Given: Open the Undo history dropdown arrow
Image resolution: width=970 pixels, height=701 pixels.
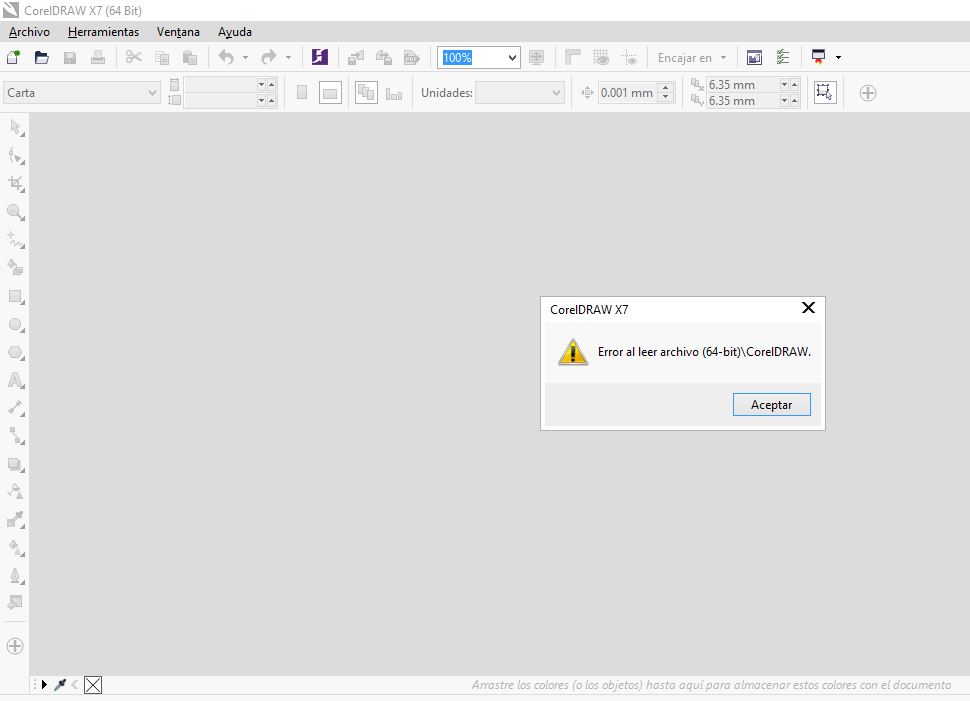Looking at the screenshot, I should 246,58.
